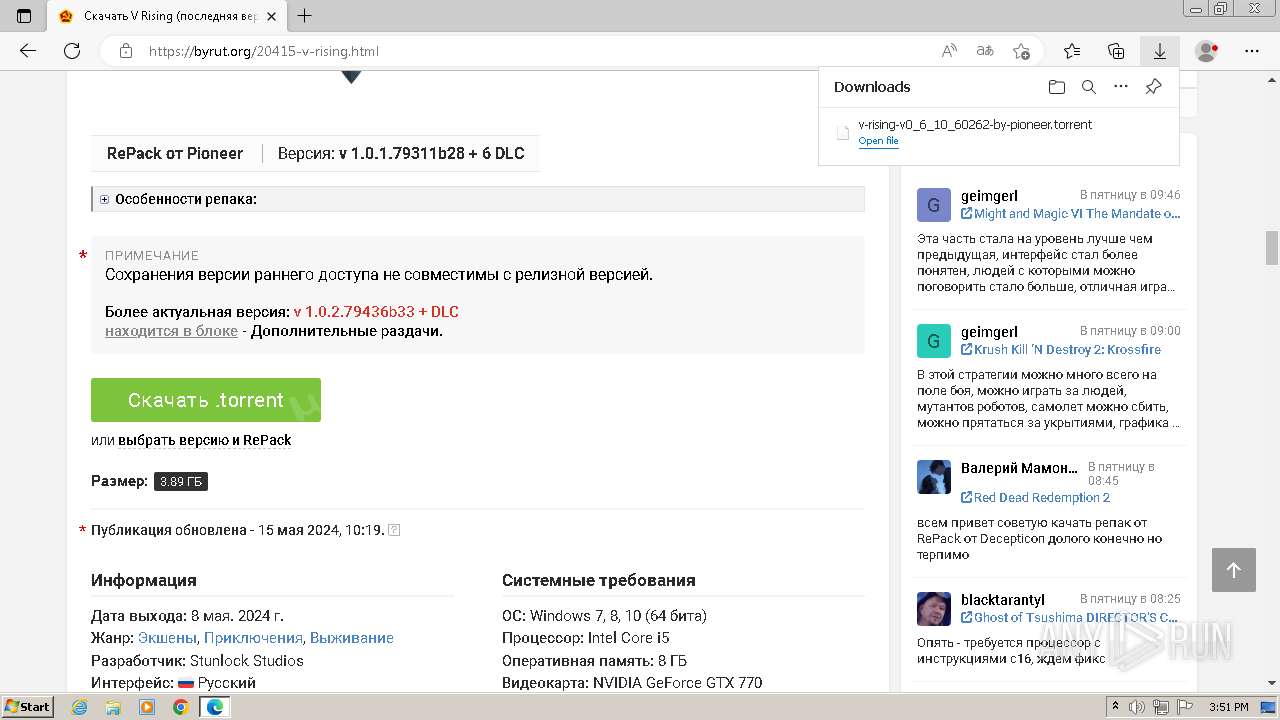The height and width of the screenshot is (720, 1280).
Task: Click the taskbar clock 3:51 PM
Action: pyautogui.click(x=1228, y=707)
